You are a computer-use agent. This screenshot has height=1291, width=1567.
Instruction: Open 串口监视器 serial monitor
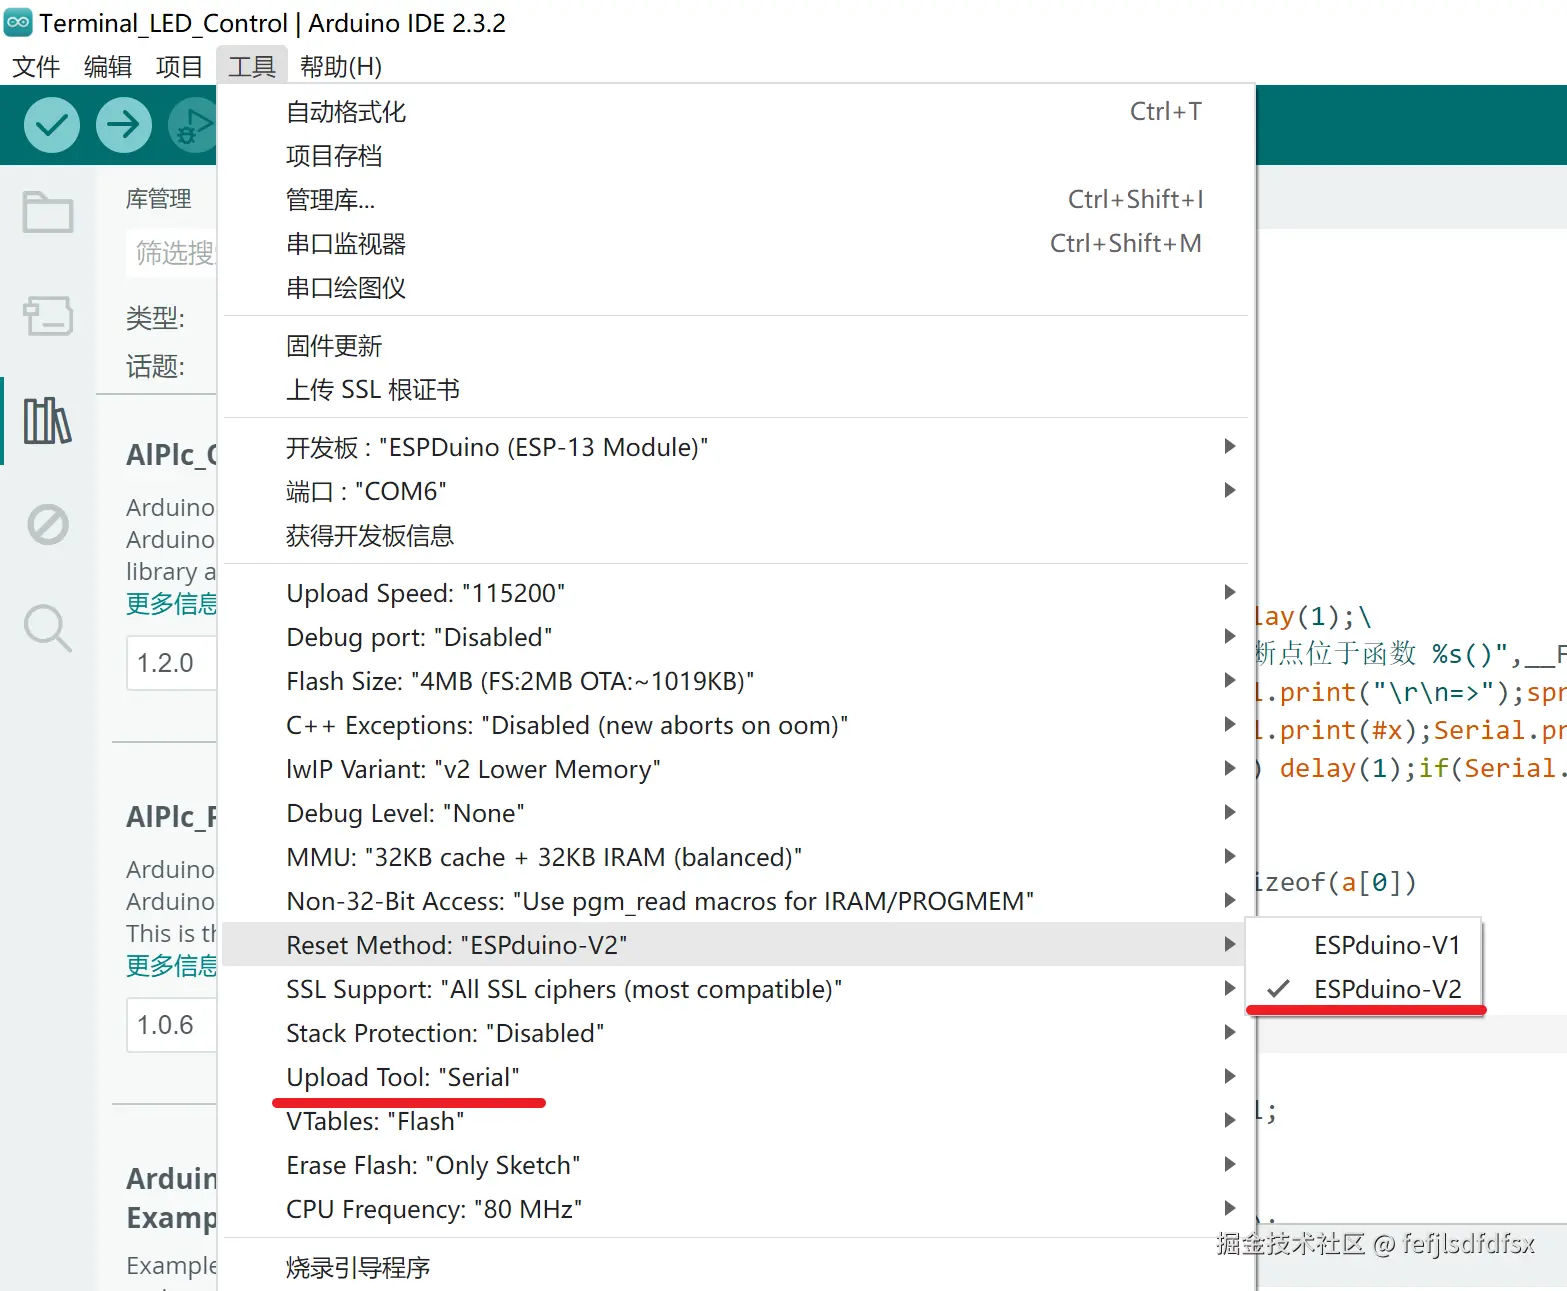[736, 243]
